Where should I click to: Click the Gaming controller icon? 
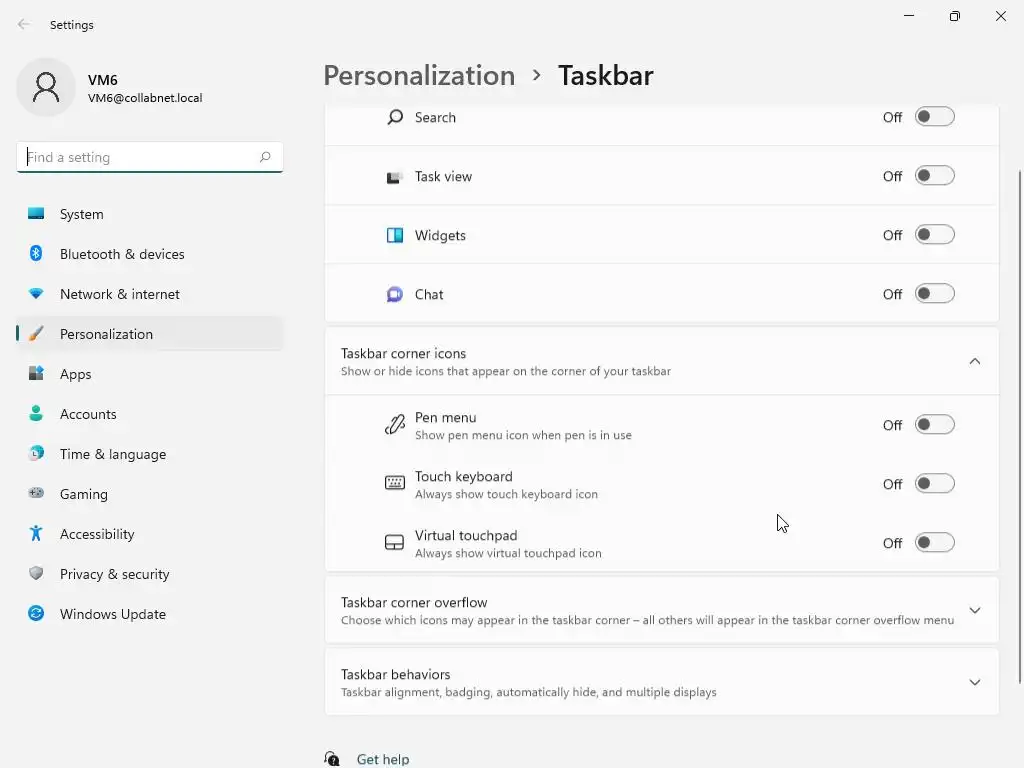point(36,494)
